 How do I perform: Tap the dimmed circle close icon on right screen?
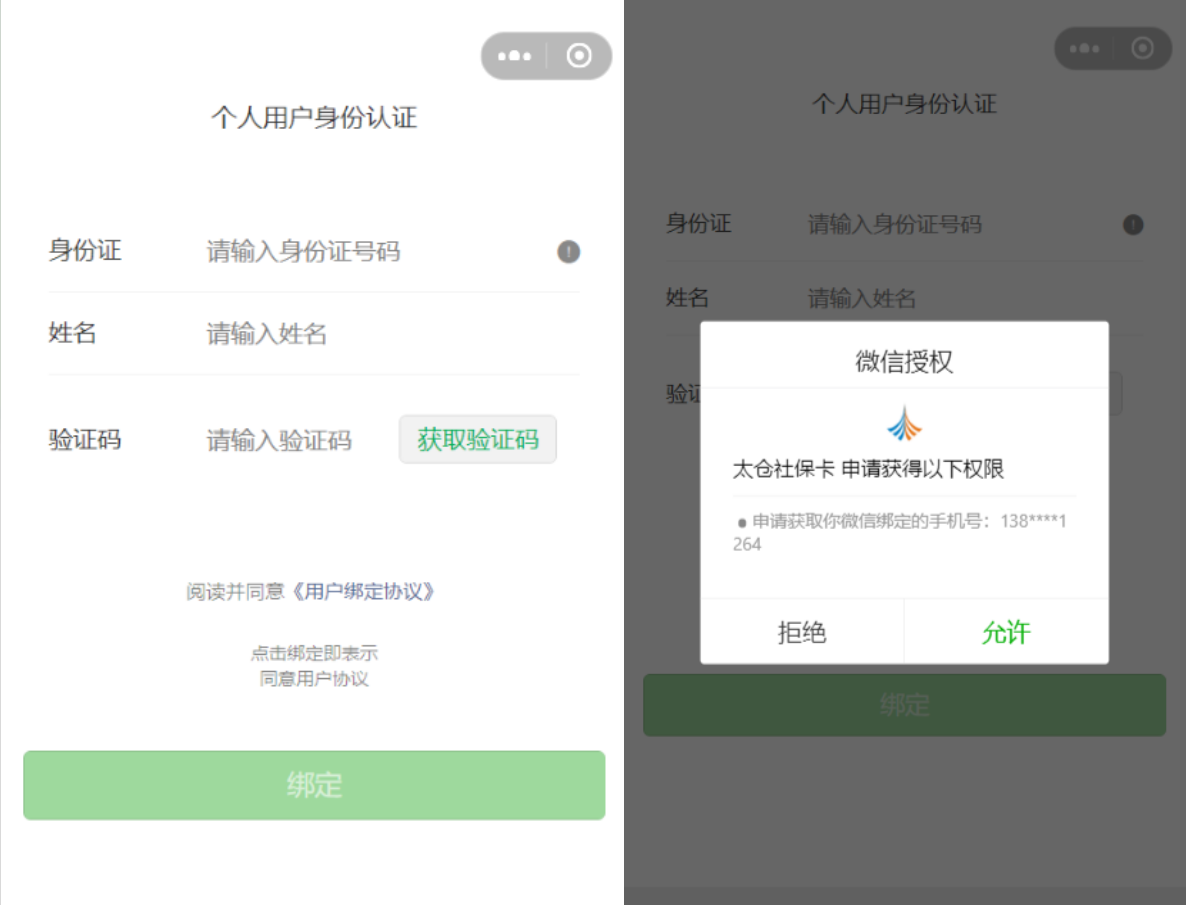pyautogui.click(x=1142, y=48)
